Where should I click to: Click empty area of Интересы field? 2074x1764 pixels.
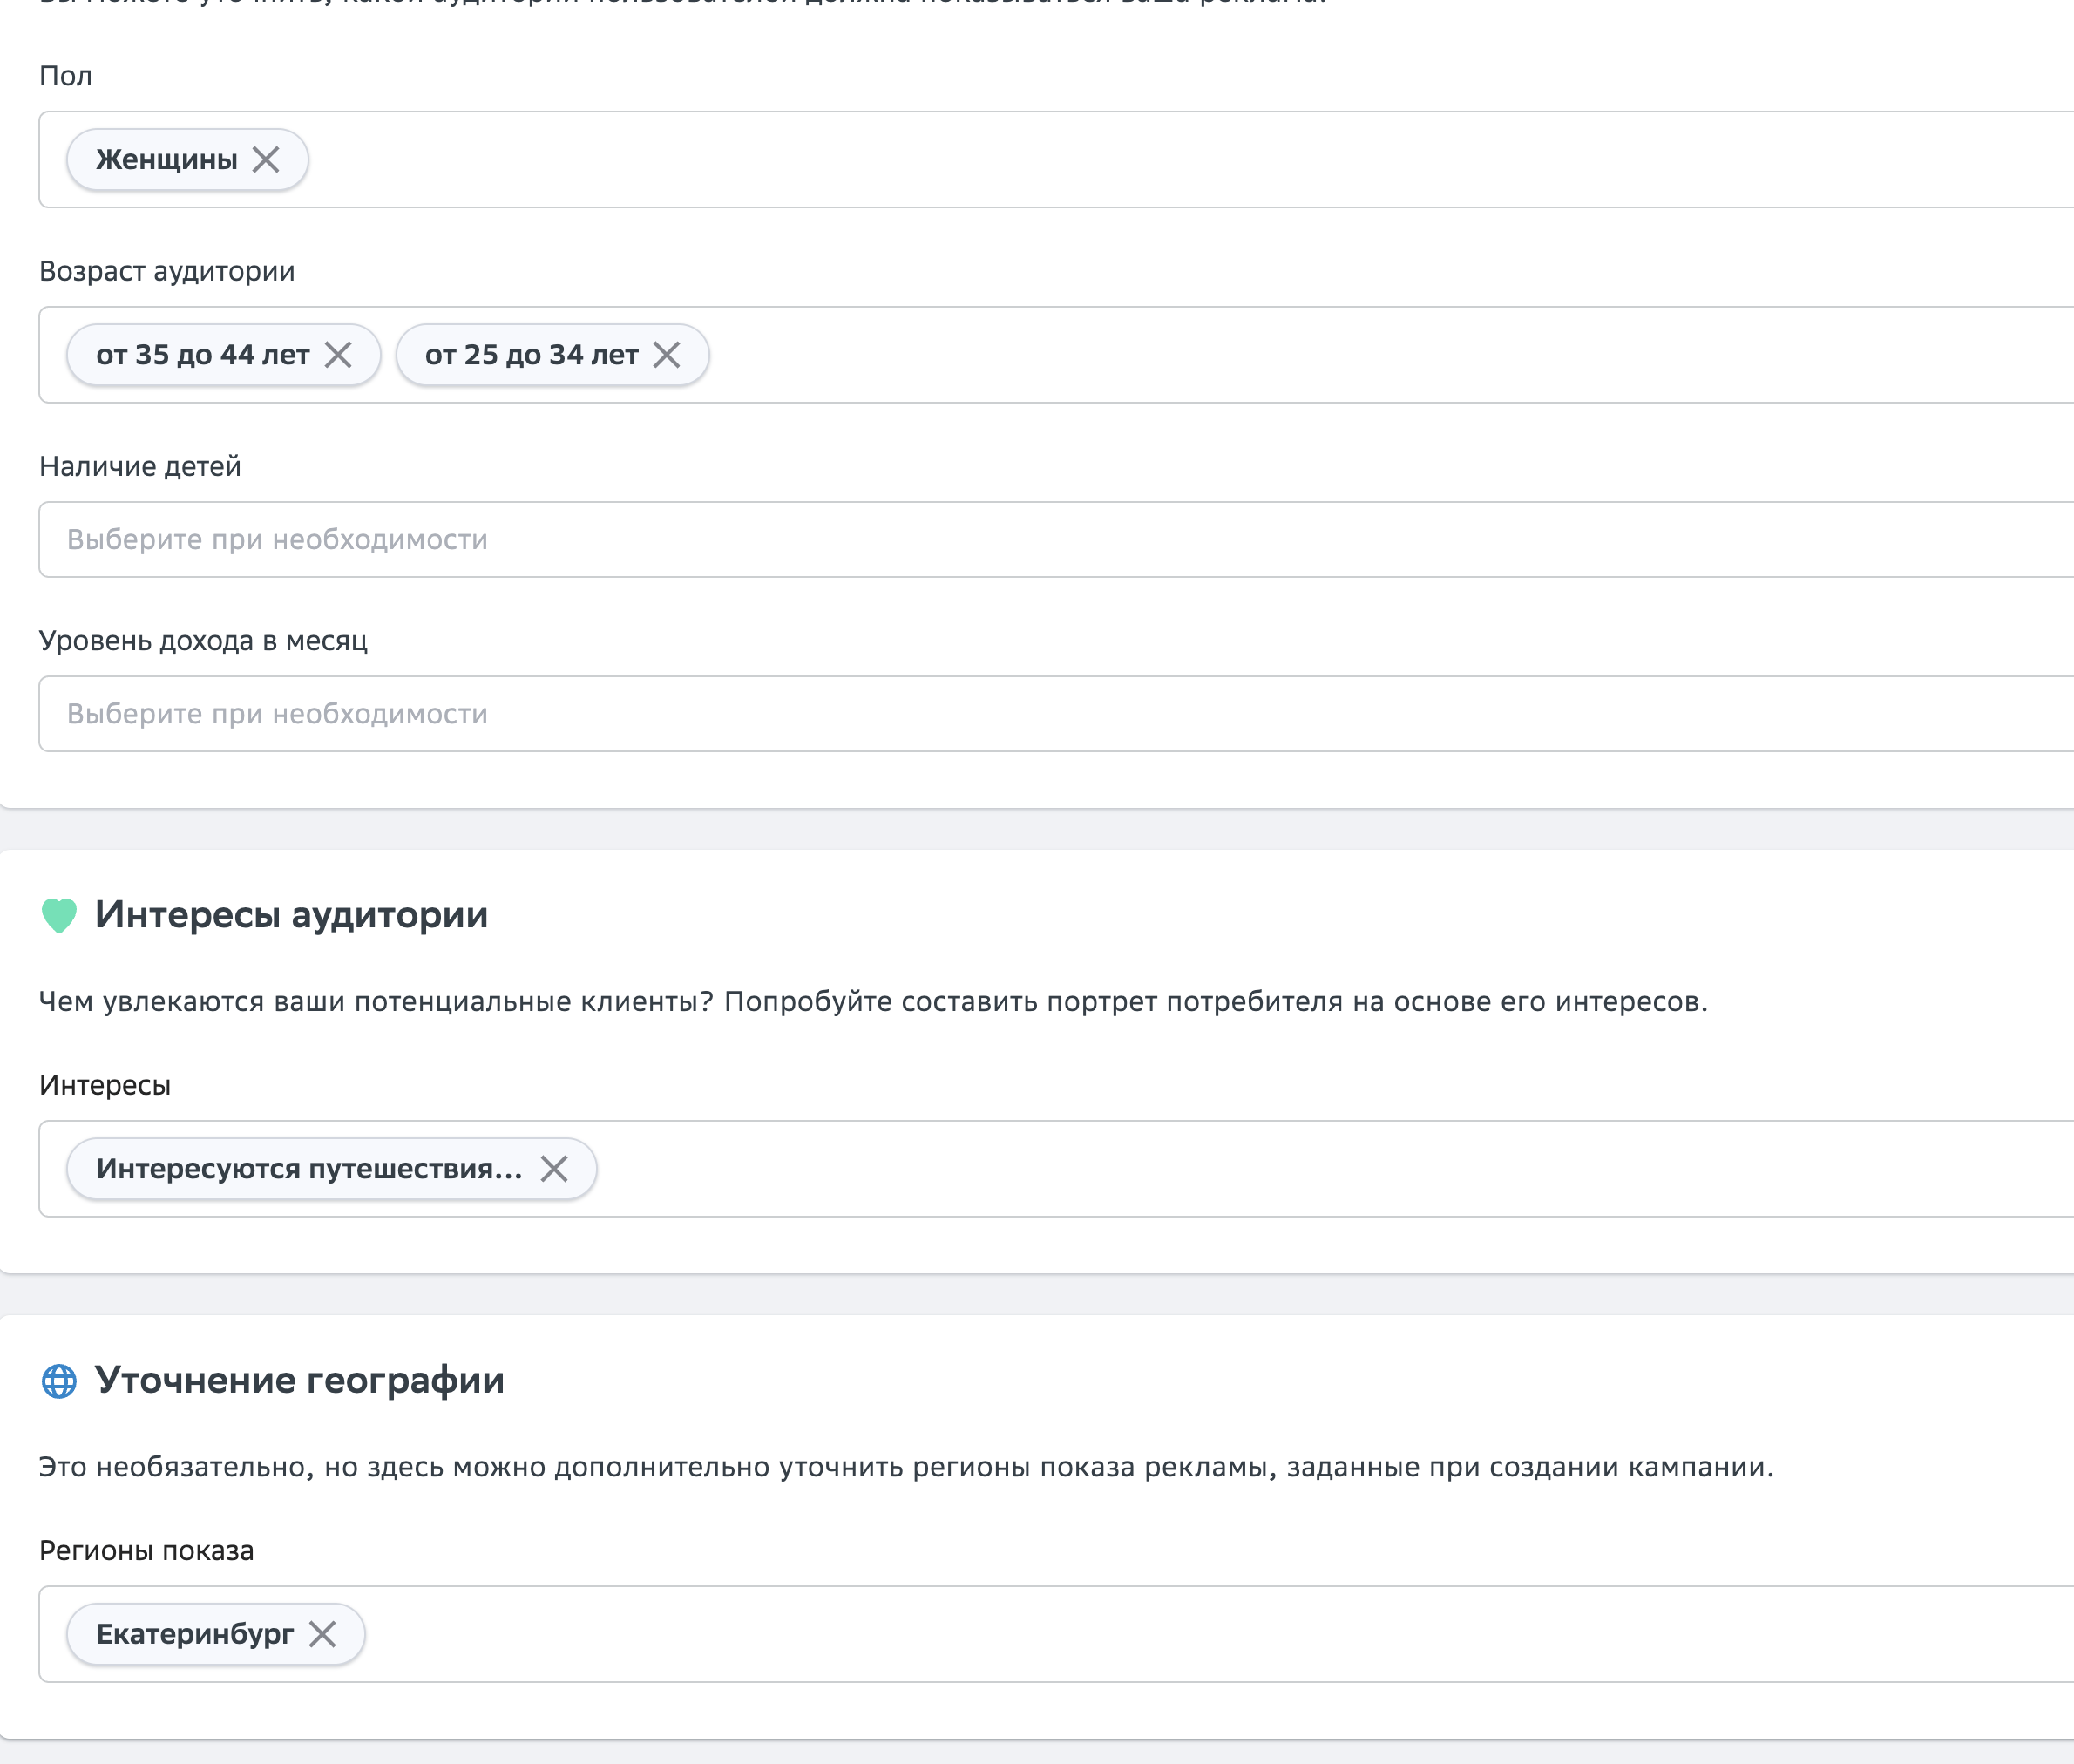tap(1300, 1169)
